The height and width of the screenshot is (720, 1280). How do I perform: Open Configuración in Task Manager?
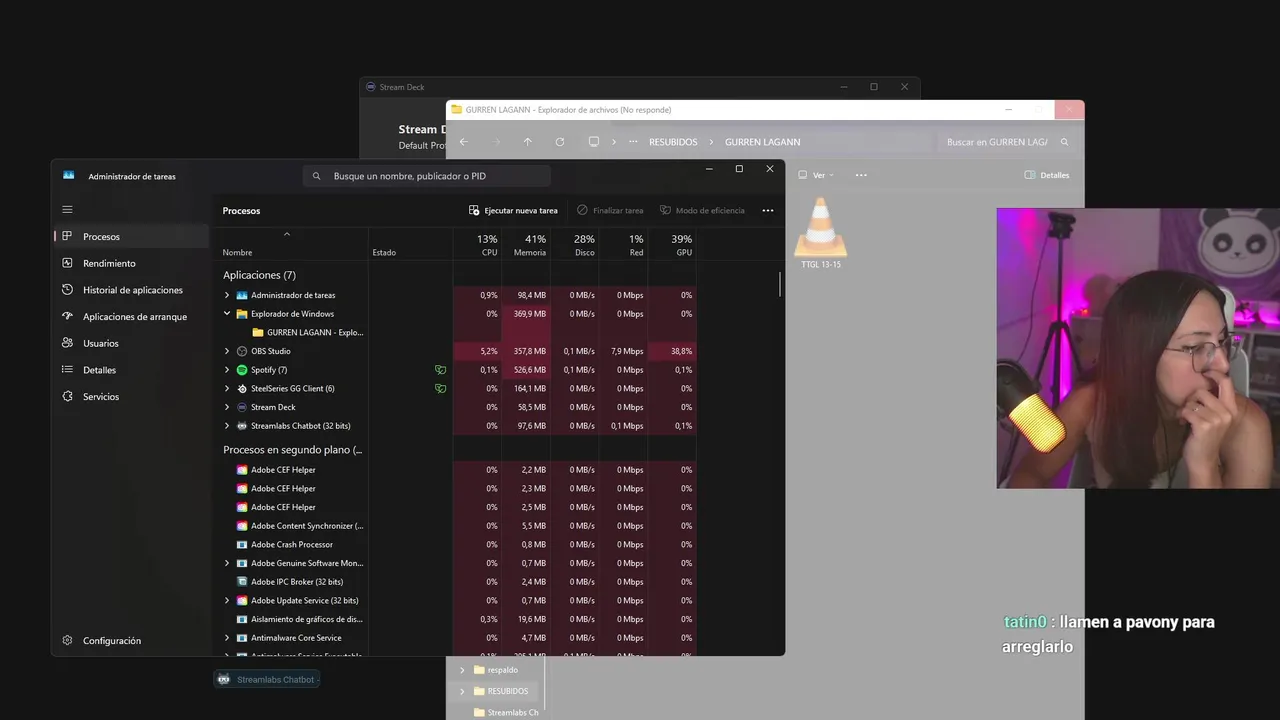[131, 641]
